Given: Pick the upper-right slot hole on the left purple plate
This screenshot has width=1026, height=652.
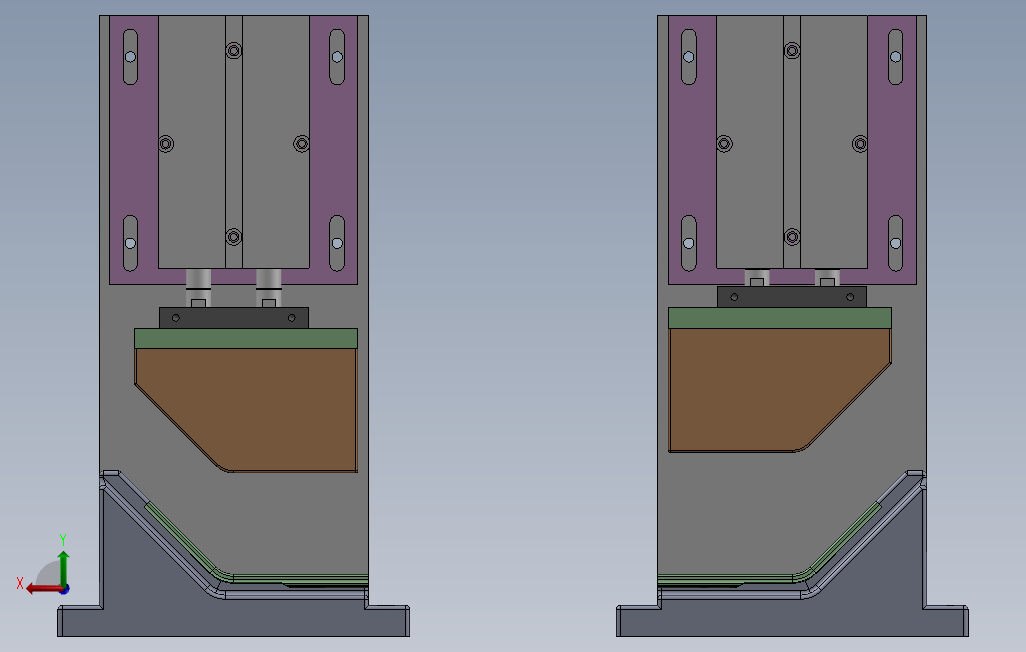Looking at the screenshot, I should pyautogui.click(x=337, y=57).
